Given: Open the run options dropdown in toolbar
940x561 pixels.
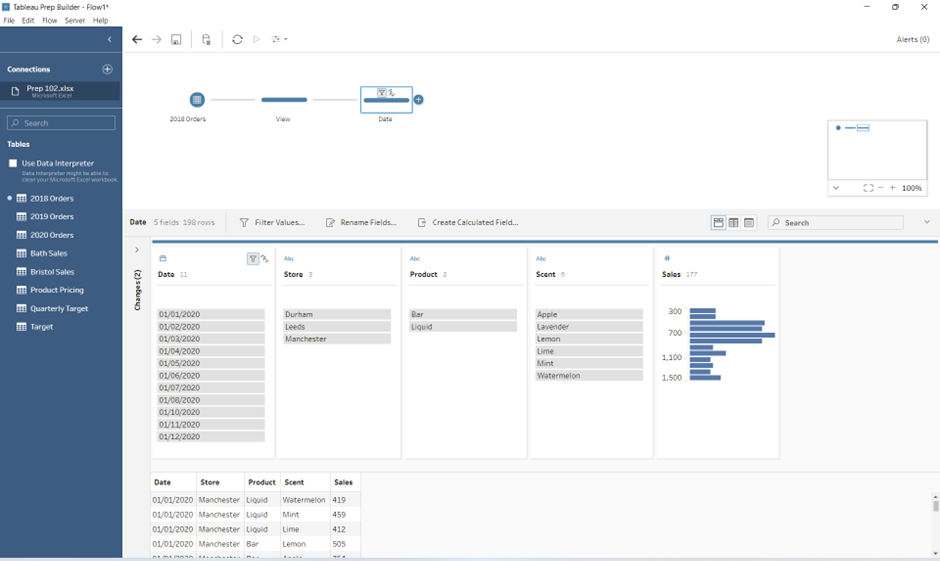Looking at the screenshot, I should point(279,39).
